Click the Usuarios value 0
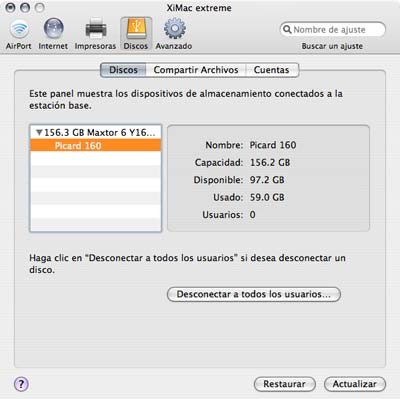This screenshot has width=400, height=399. point(252,215)
